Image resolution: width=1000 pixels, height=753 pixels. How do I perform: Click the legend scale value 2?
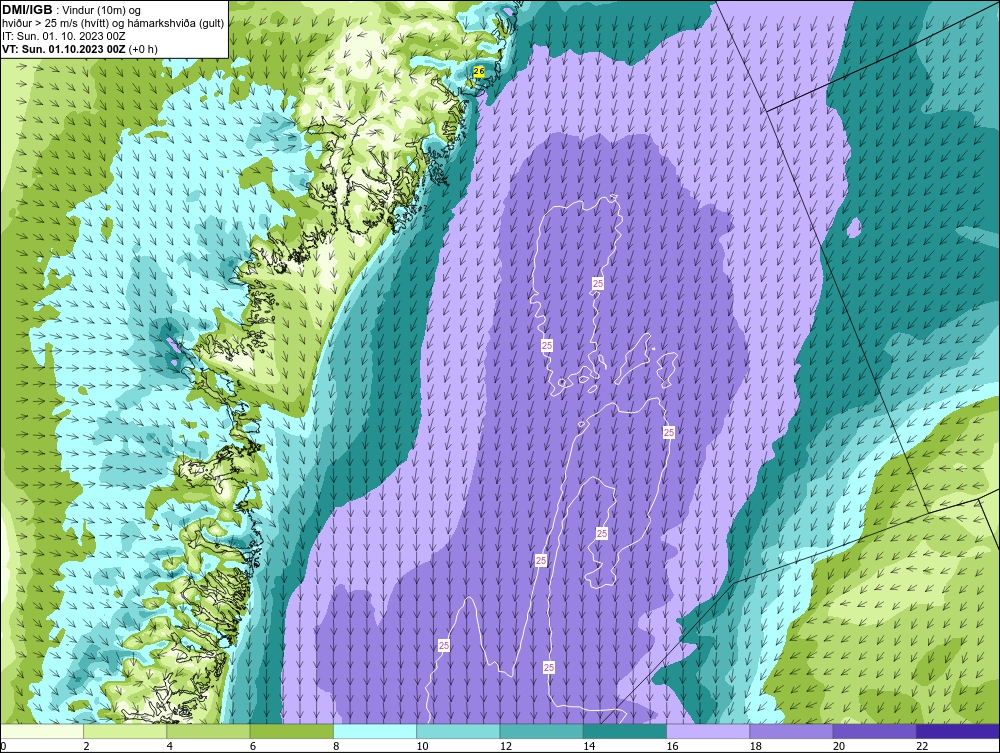(86, 746)
